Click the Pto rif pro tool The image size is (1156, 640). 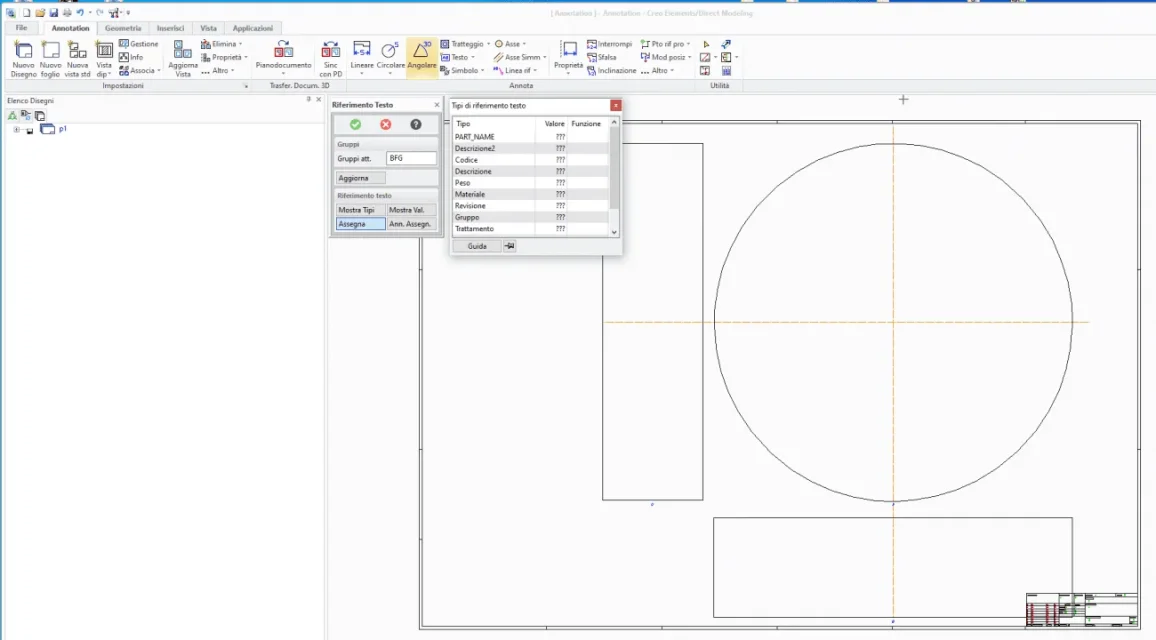(665, 44)
